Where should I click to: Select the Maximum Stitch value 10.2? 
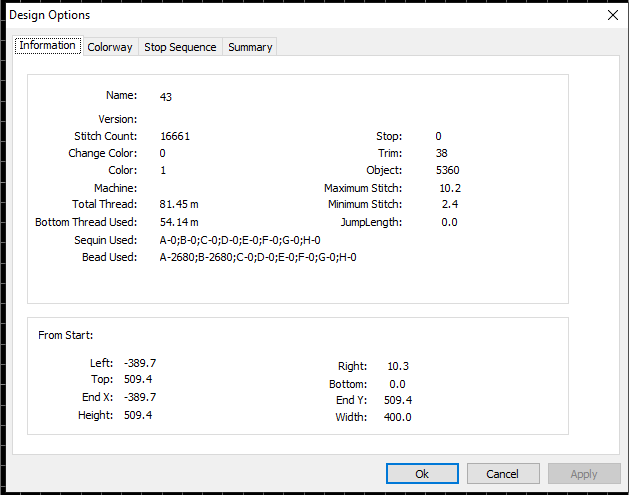click(x=450, y=188)
